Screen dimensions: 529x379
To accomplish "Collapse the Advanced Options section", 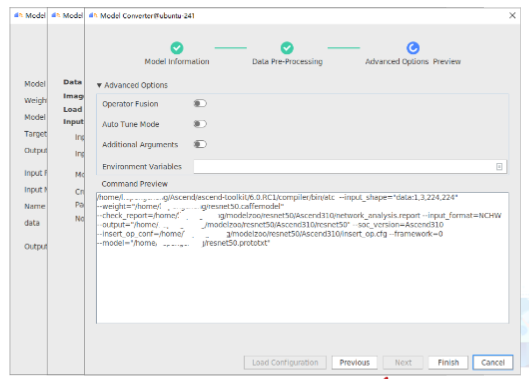I will pyautogui.click(x=99, y=85).
